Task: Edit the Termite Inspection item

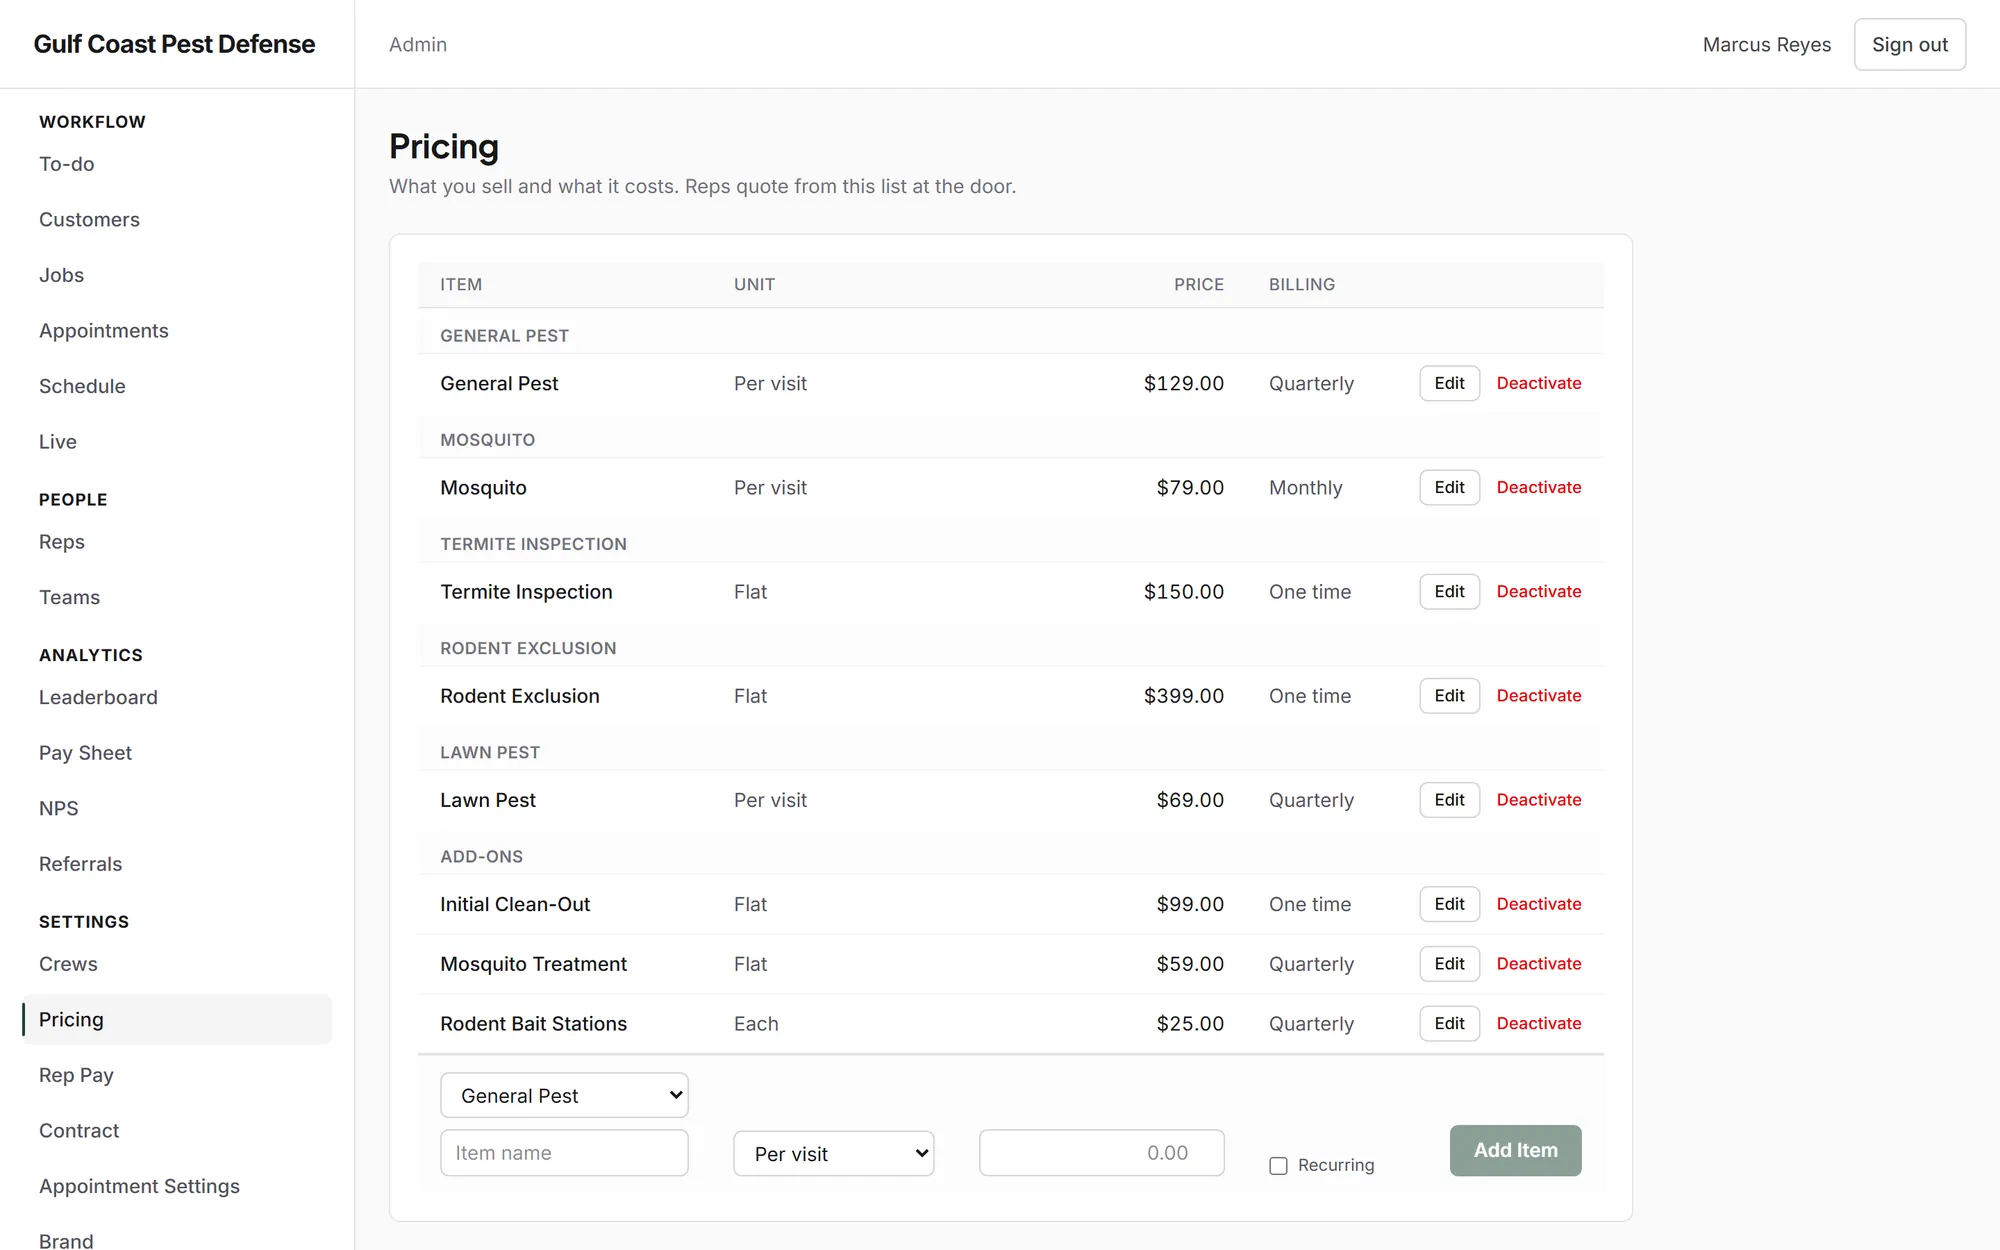Action: coord(1449,592)
